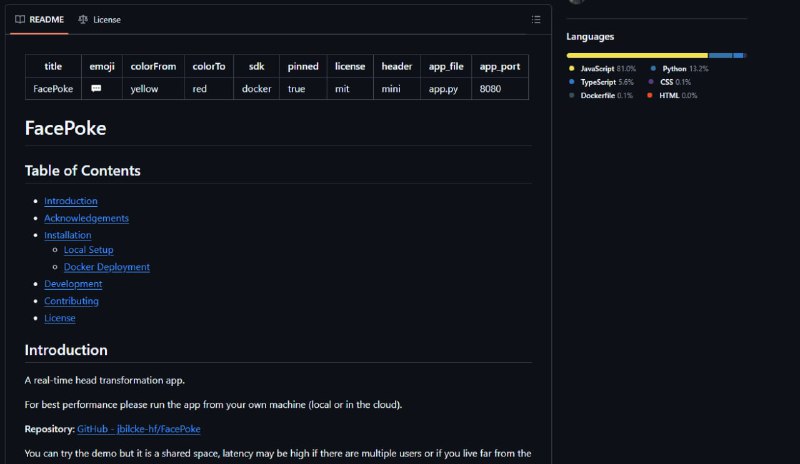Click the 'true' pinned table cell
The width and height of the screenshot is (800, 464).
pos(303,88)
